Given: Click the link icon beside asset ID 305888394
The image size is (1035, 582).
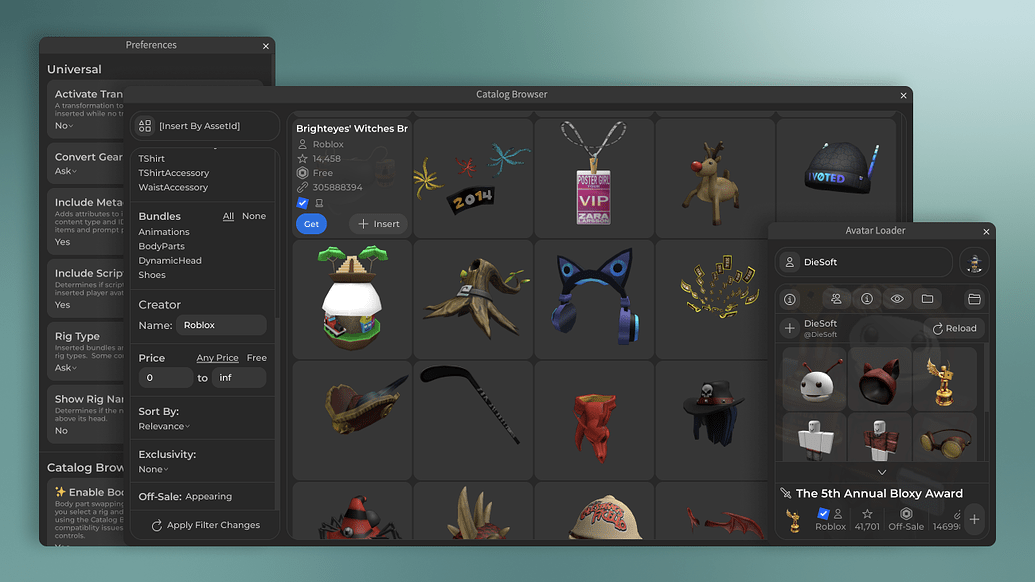Looking at the screenshot, I should coord(302,188).
